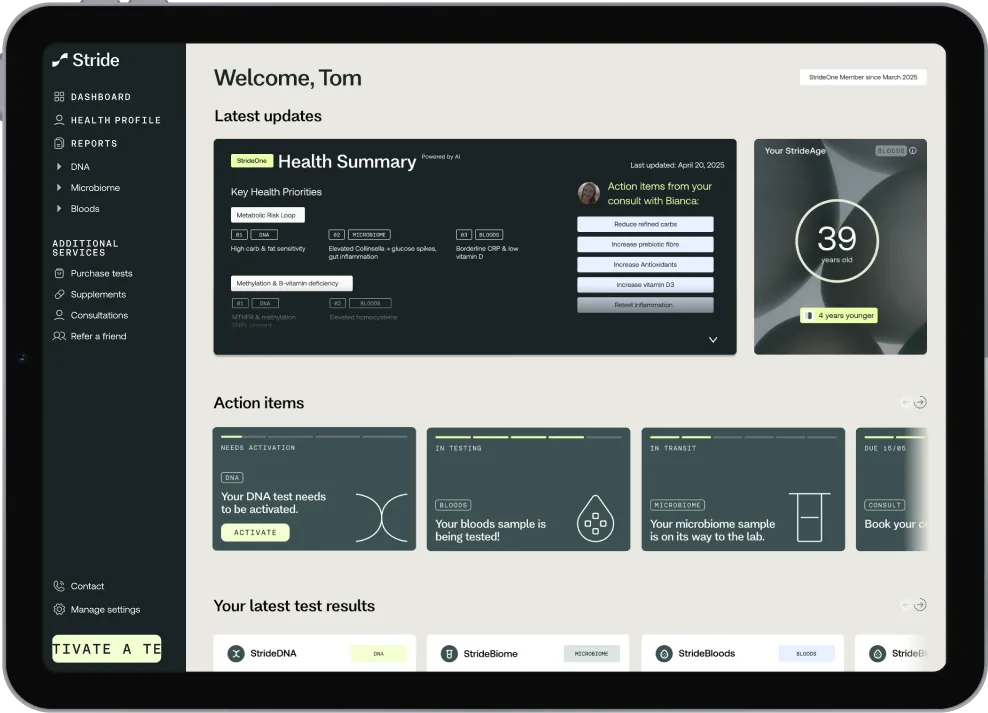Viewport: 988px width, 713px height.
Task: Click the StrideOne badge in Health Summary
Action: tap(252, 161)
